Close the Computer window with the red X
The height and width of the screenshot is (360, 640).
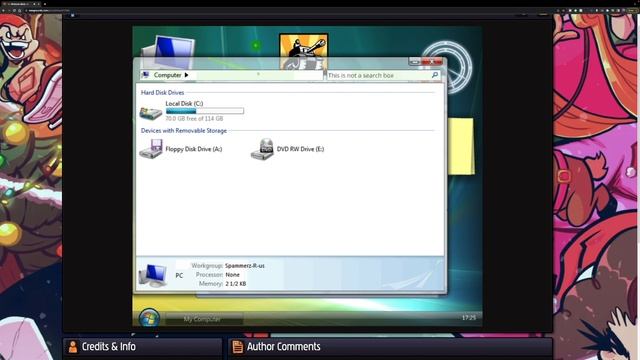(x=432, y=62)
